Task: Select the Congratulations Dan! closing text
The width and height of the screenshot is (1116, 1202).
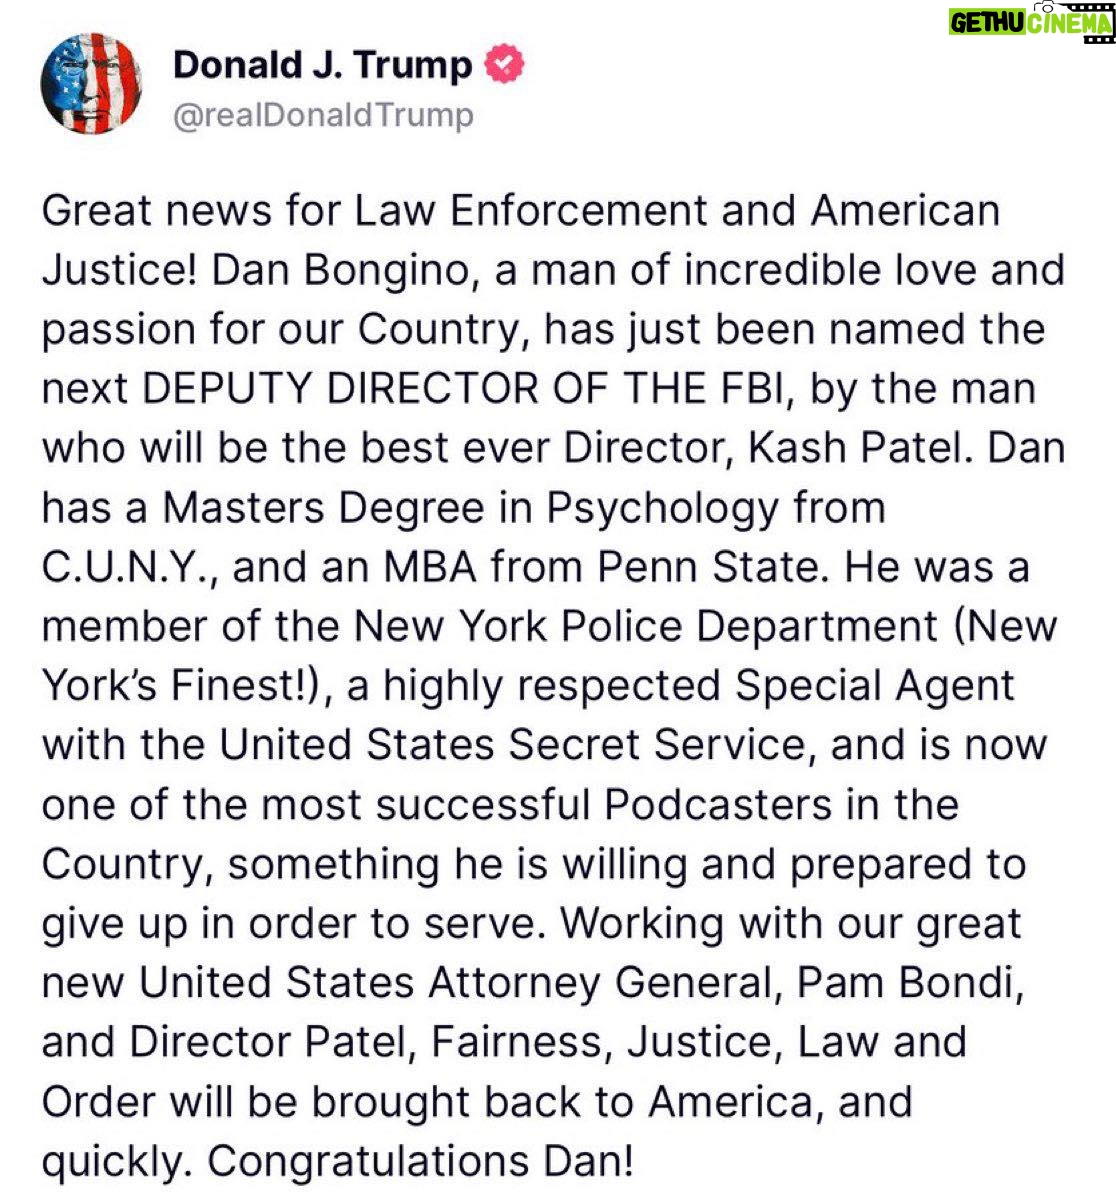Action: point(420,1161)
